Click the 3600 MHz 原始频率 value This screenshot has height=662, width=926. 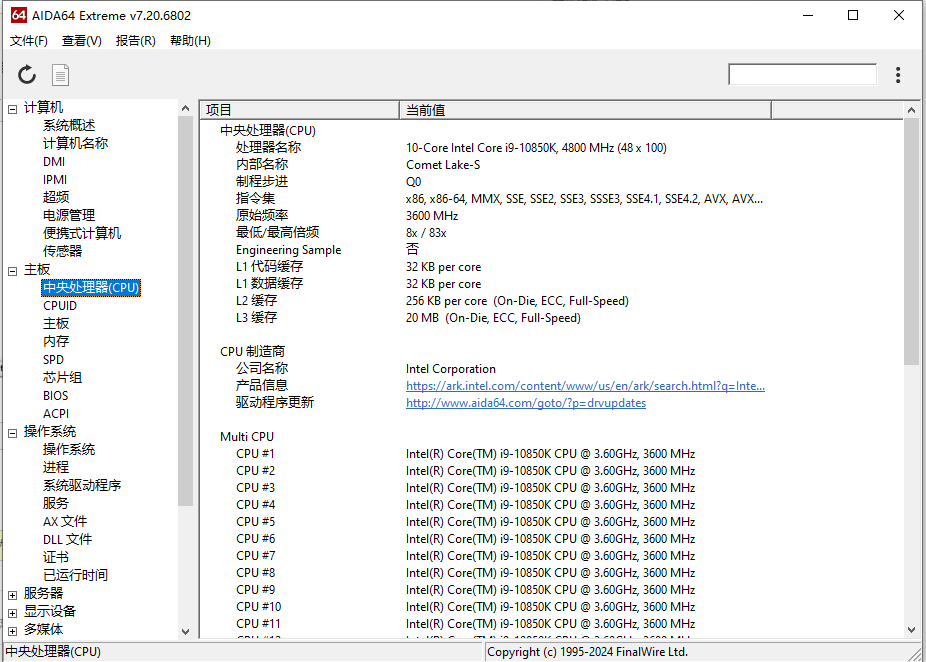point(432,216)
